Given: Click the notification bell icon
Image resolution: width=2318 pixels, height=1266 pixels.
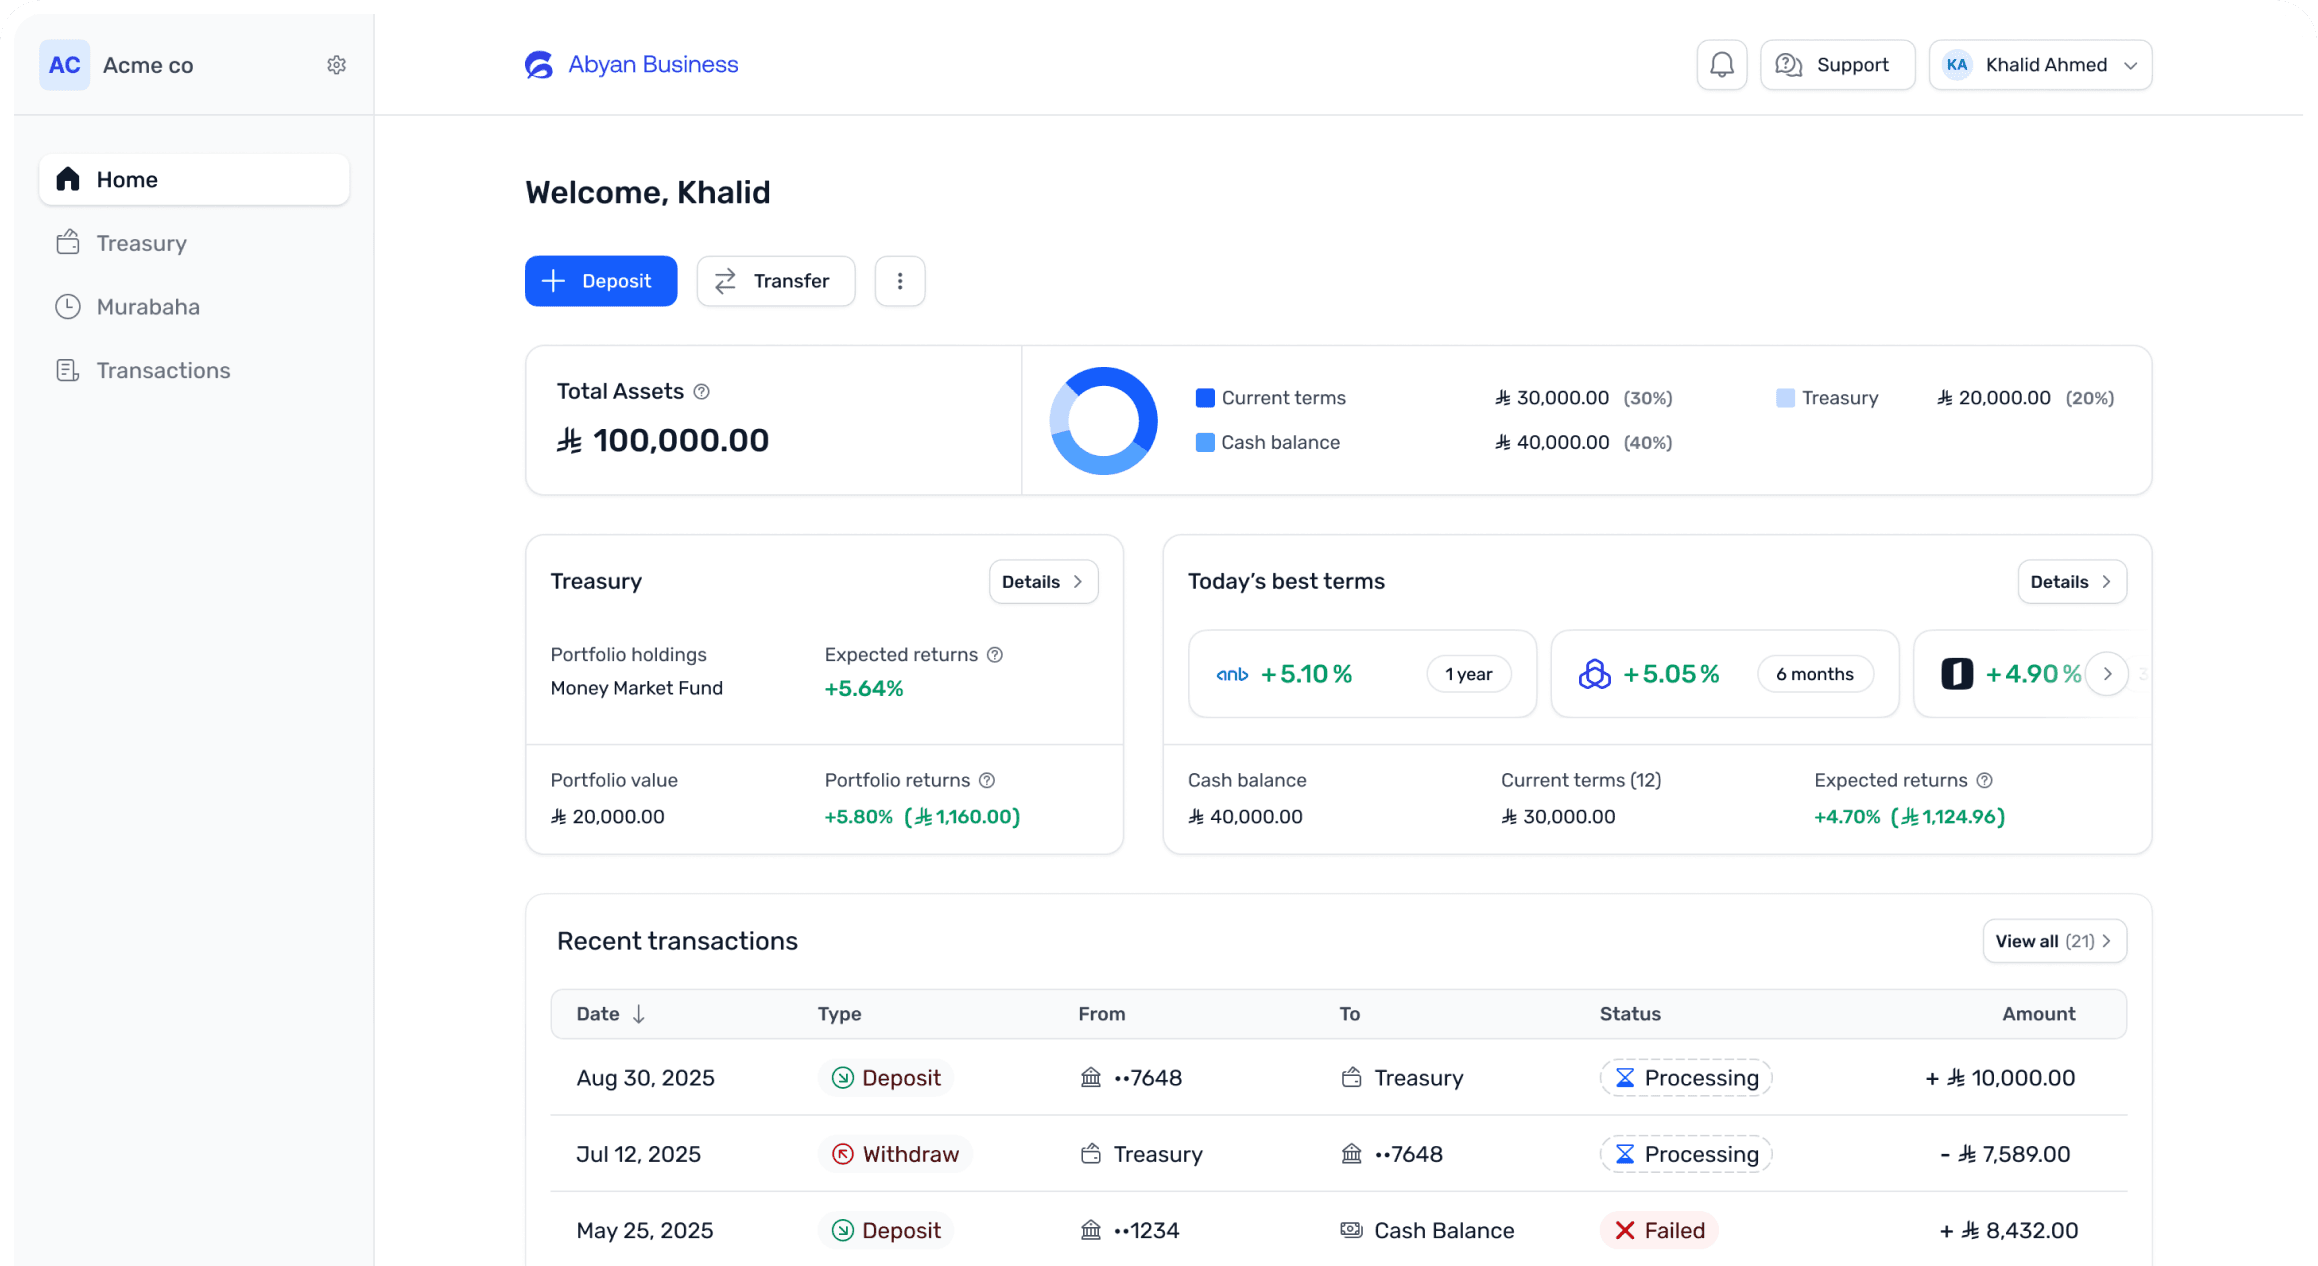Looking at the screenshot, I should click(x=1721, y=65).
